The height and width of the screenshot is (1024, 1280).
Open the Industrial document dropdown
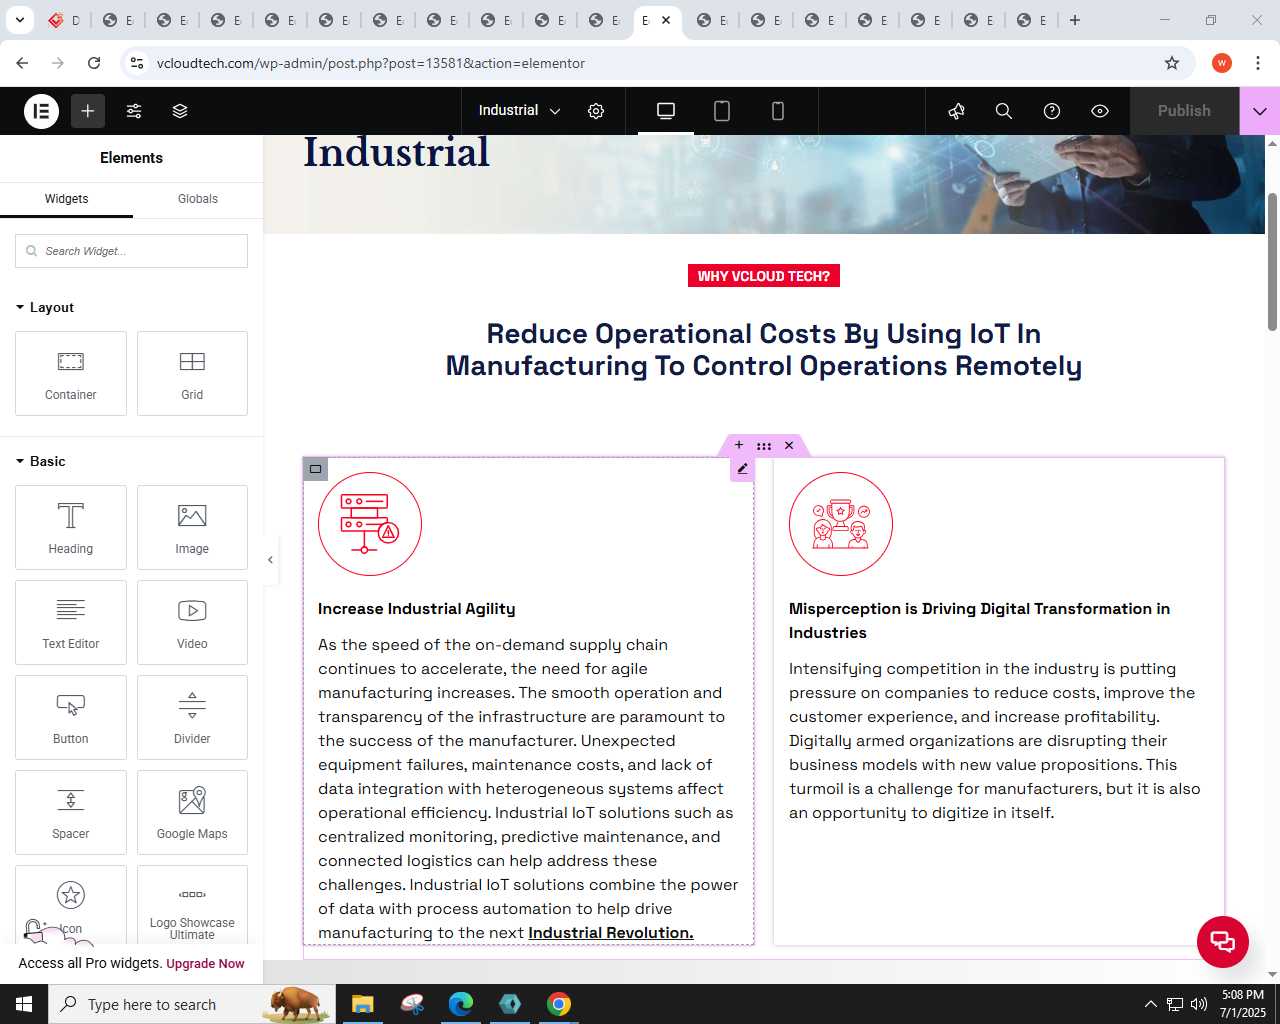click(519, 111)
